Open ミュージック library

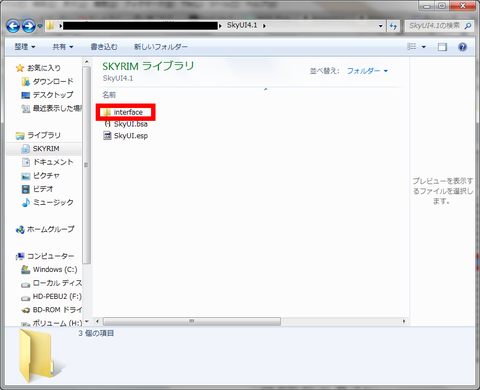[x=47, y=202]
